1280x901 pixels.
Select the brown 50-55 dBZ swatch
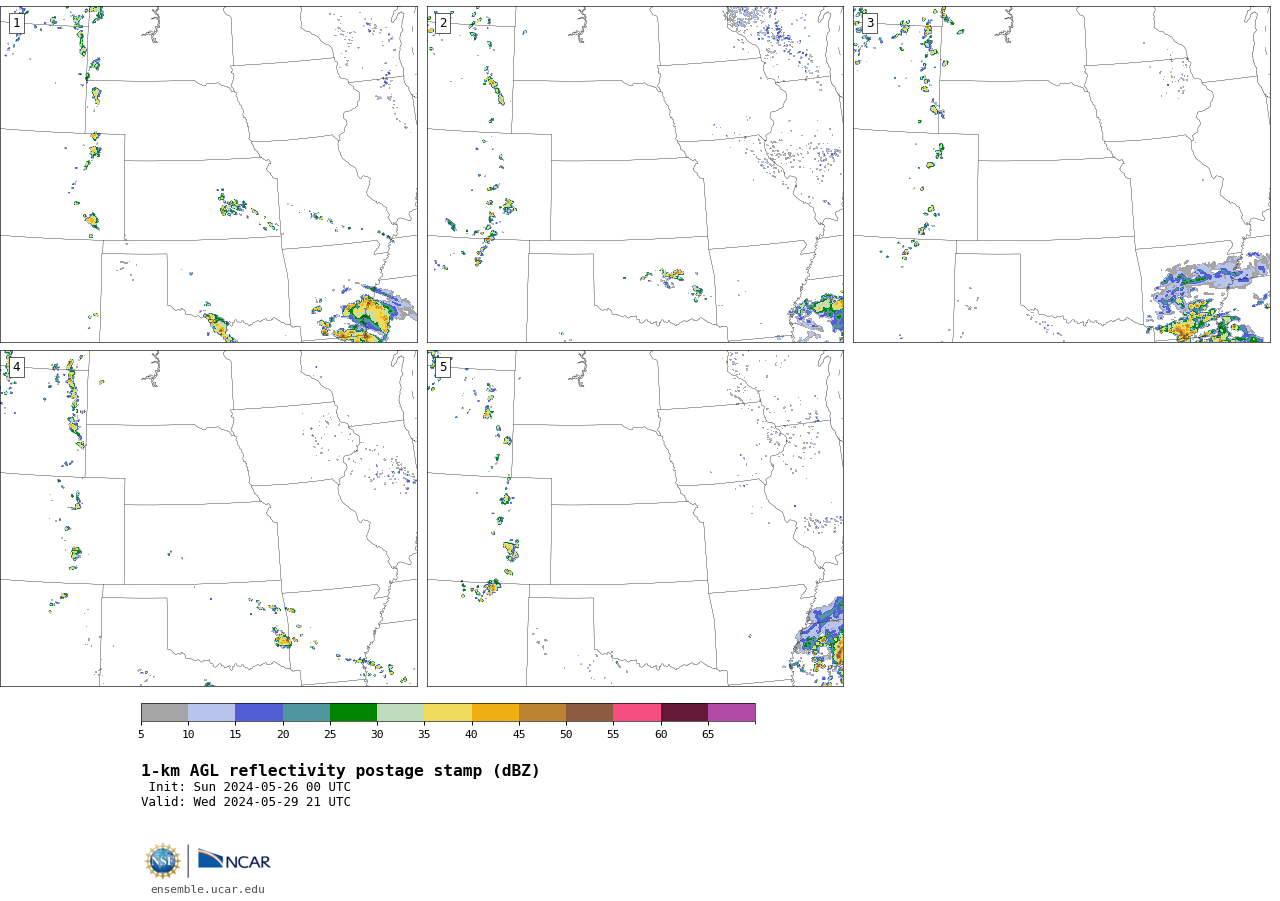point(589,712)
